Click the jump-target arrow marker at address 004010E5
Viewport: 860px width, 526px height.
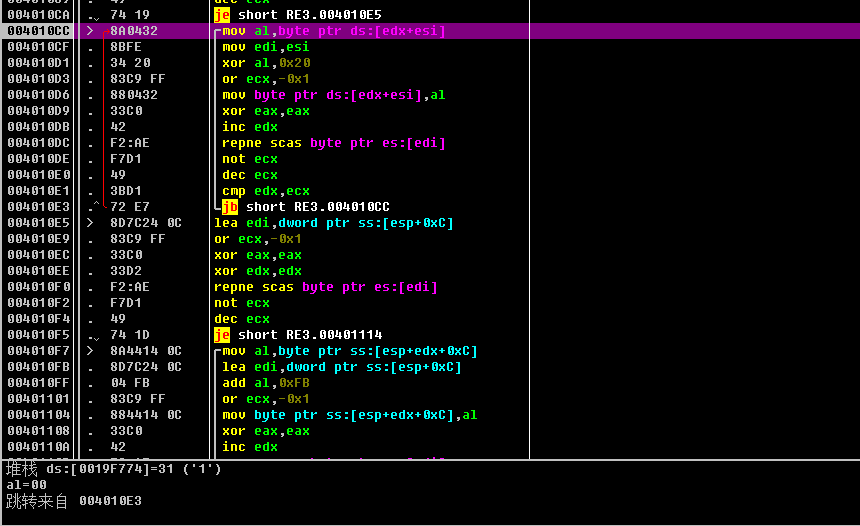tap(90, 223)
